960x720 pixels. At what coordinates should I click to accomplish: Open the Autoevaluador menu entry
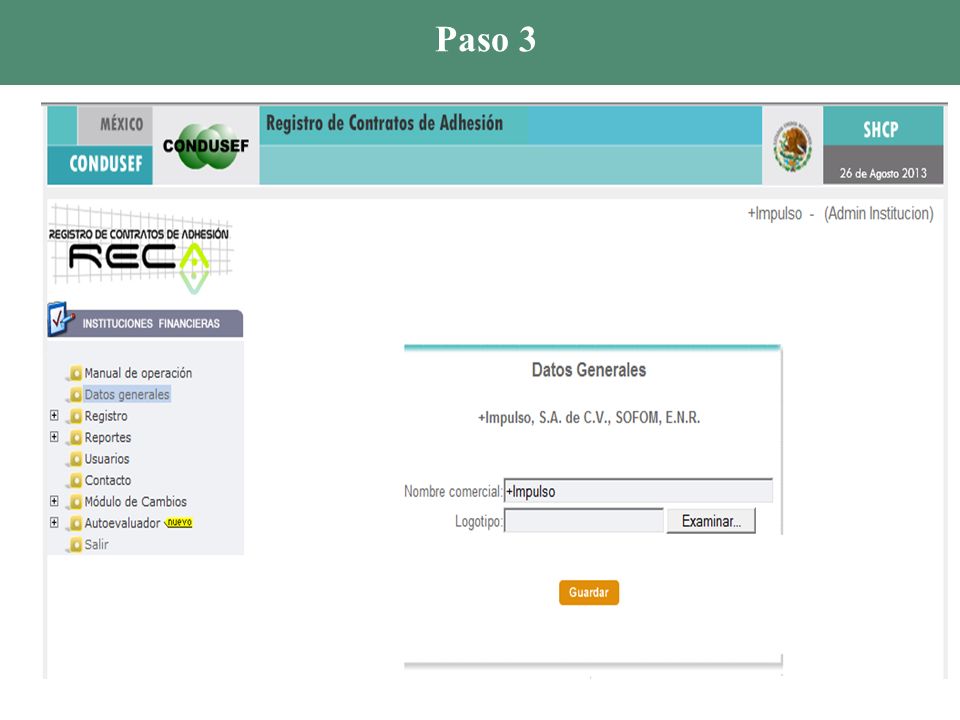(122, 523)
